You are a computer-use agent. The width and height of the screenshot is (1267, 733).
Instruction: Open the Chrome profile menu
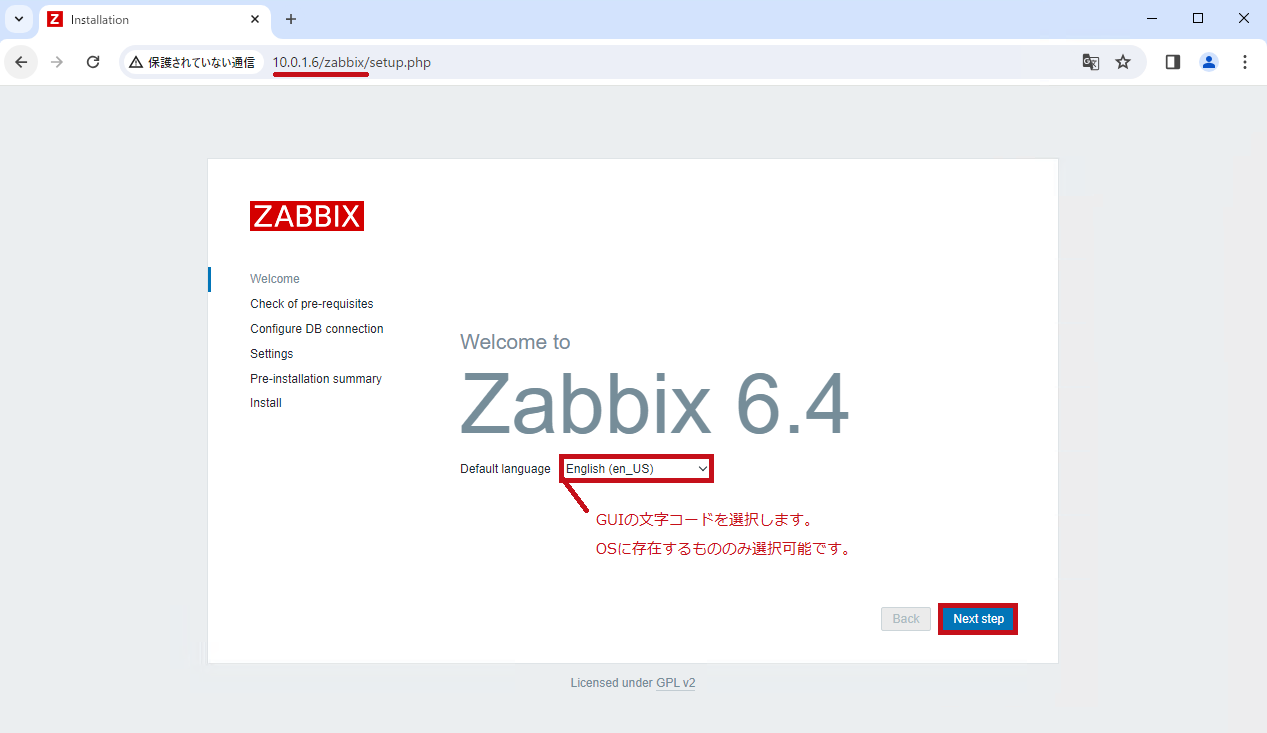coord(1209,62)
